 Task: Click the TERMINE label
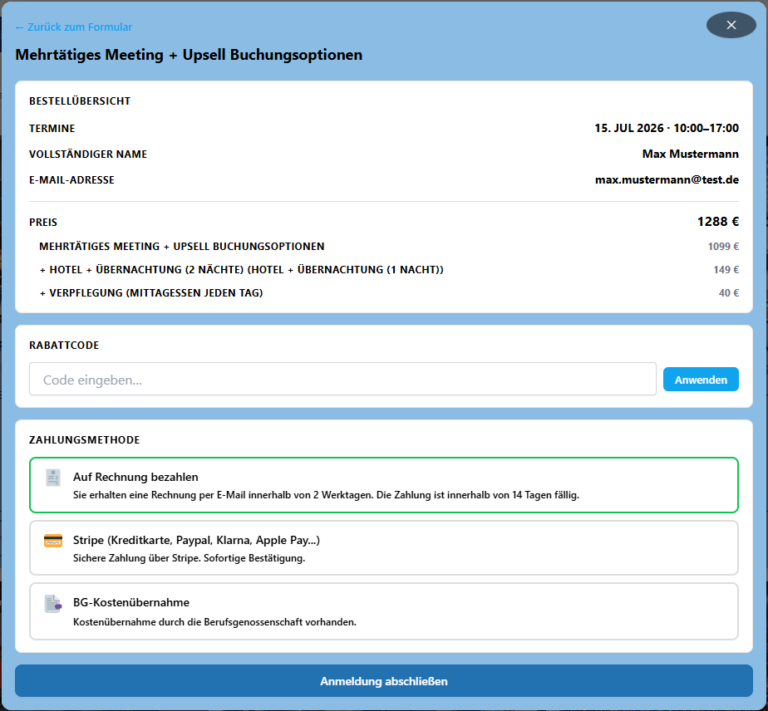(52, 128)
